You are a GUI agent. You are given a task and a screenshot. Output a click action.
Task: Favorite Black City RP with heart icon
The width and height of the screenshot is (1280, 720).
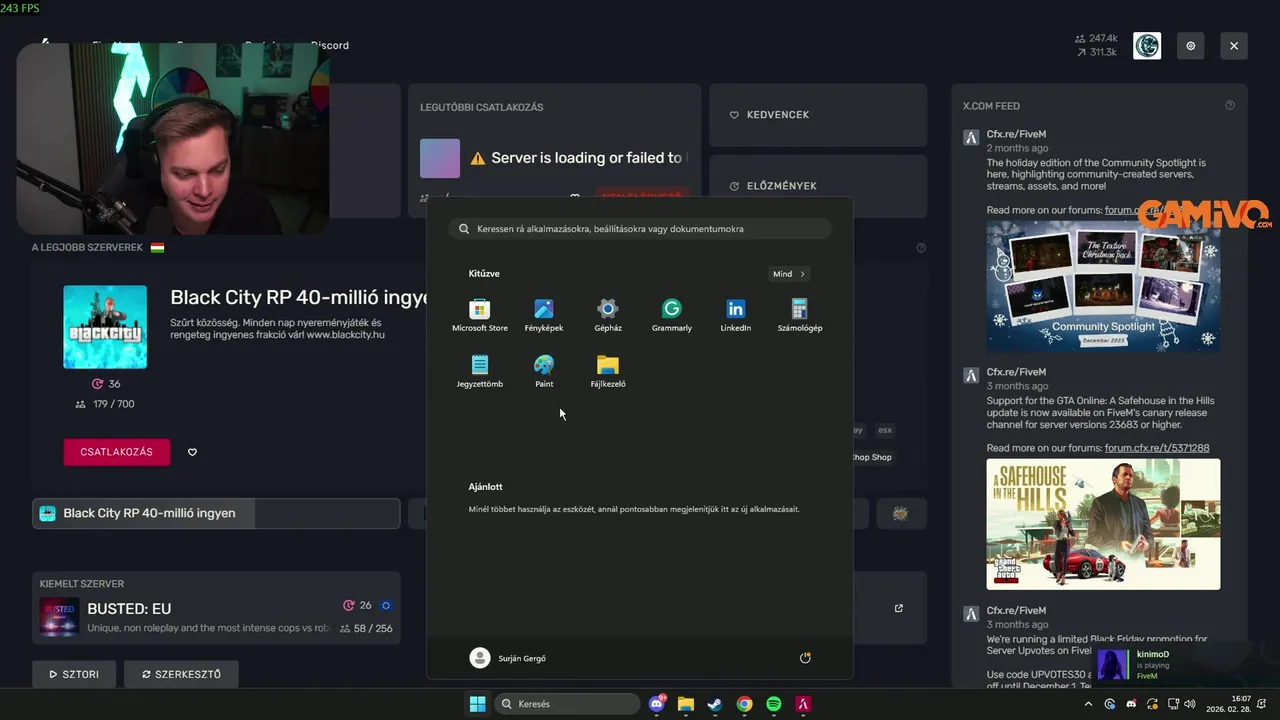point(192,452)
